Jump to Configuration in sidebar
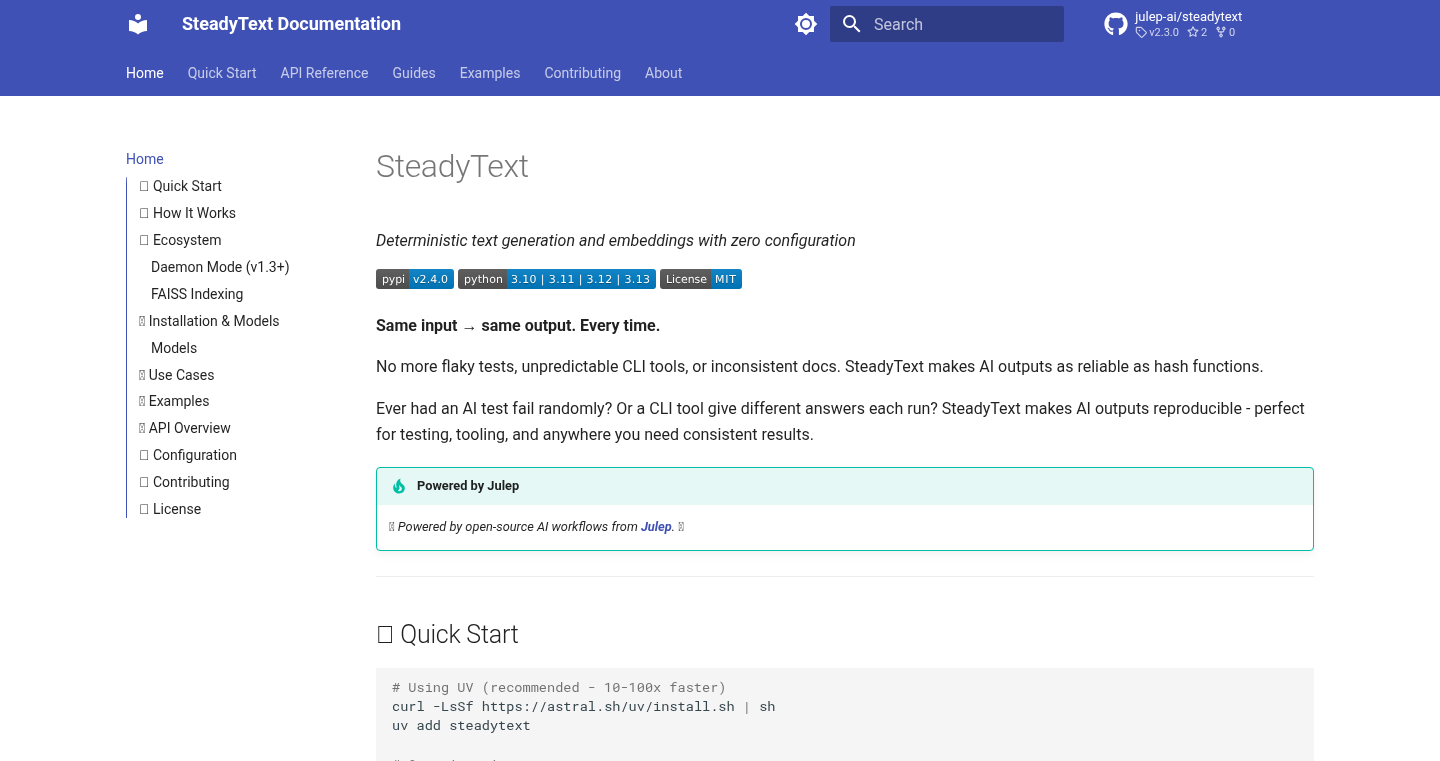 click(188, 455)
